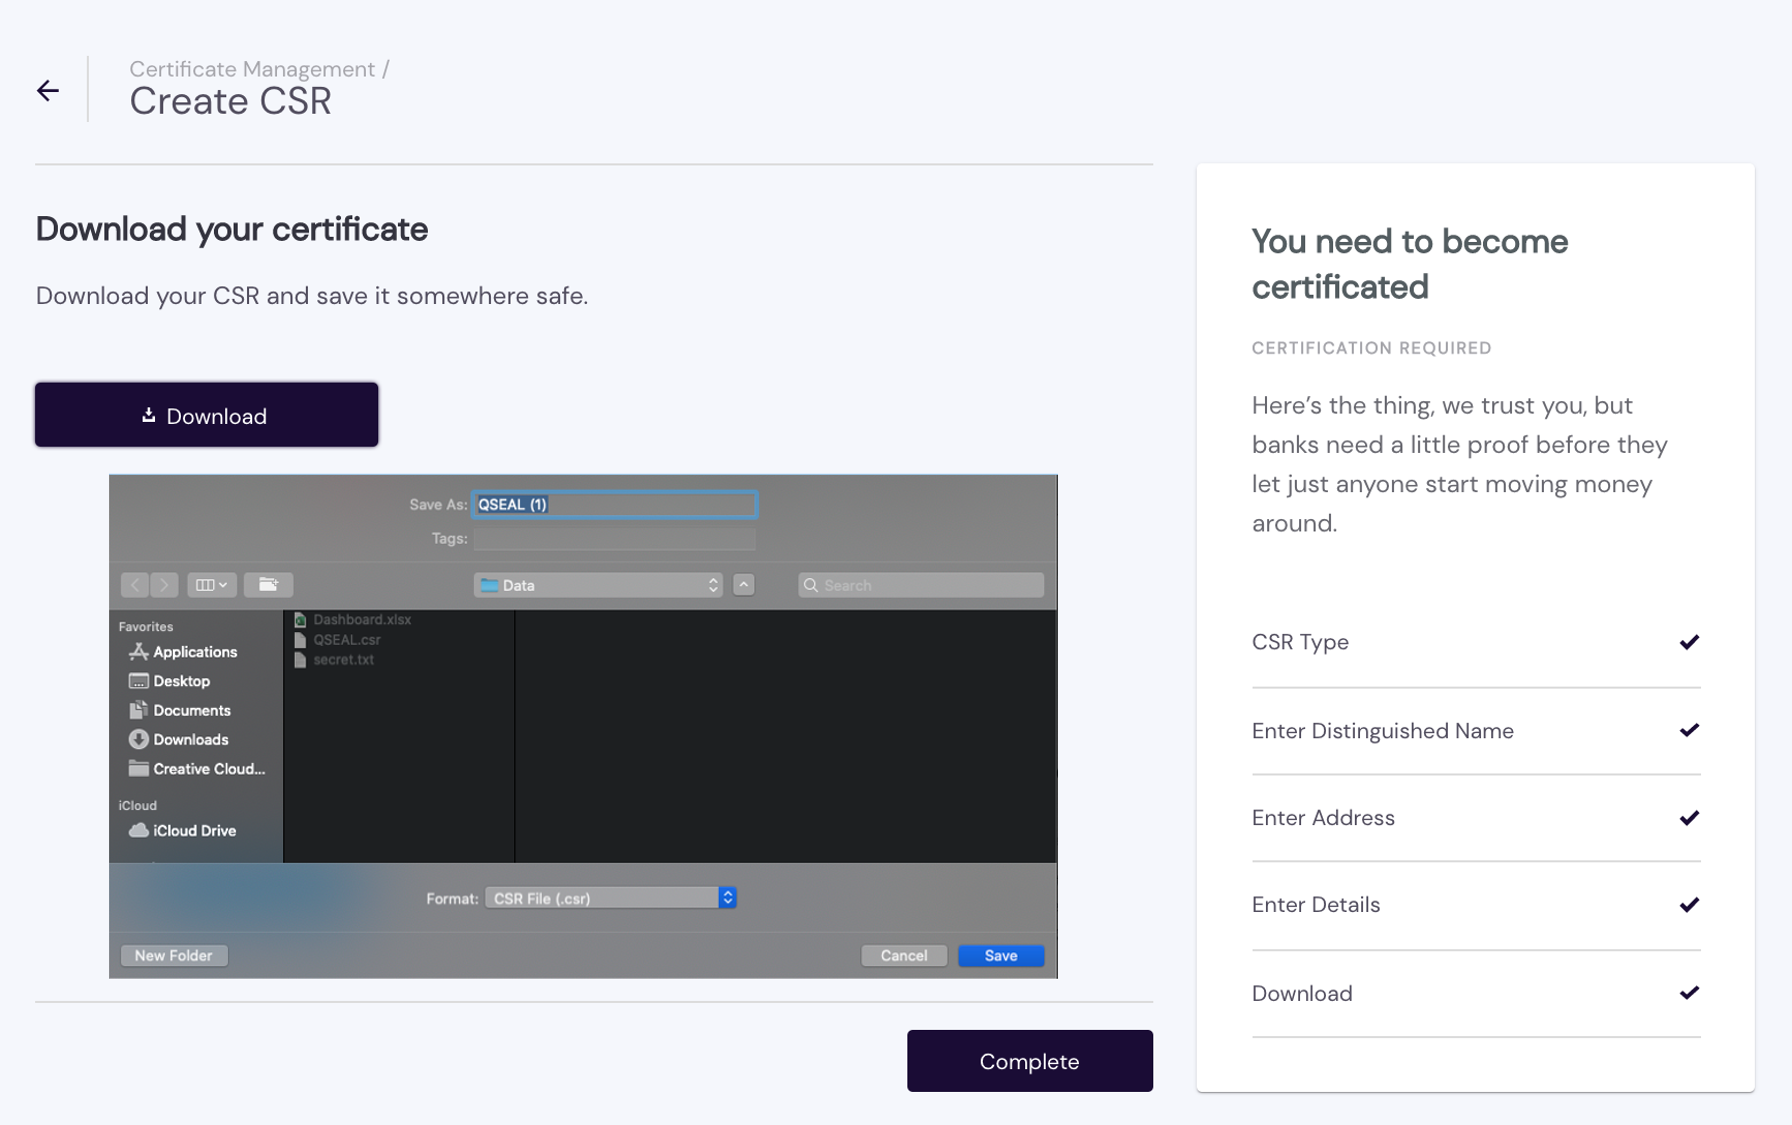The height and width of the screenshot is (1125, 1792).
Task: Open Documents in the sidebar
Action: (x=191, y=710)
